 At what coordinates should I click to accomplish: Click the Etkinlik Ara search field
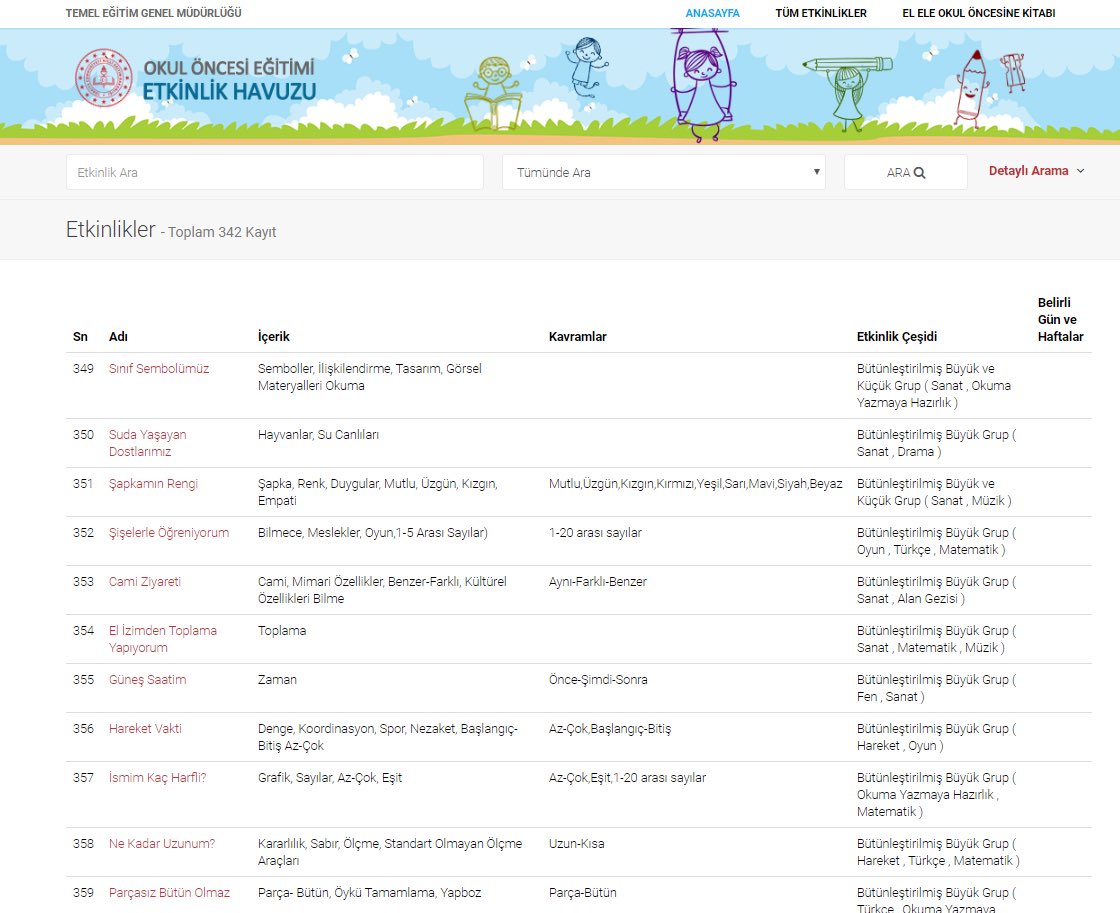point(274,172)
